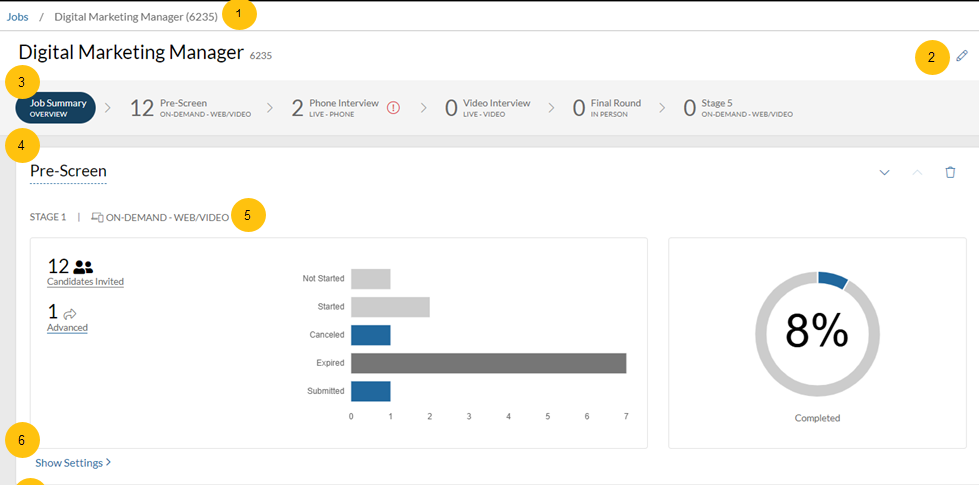The image size is (979, 485).
Task: Open the Video Interview stage
Action: coord(488,108)
